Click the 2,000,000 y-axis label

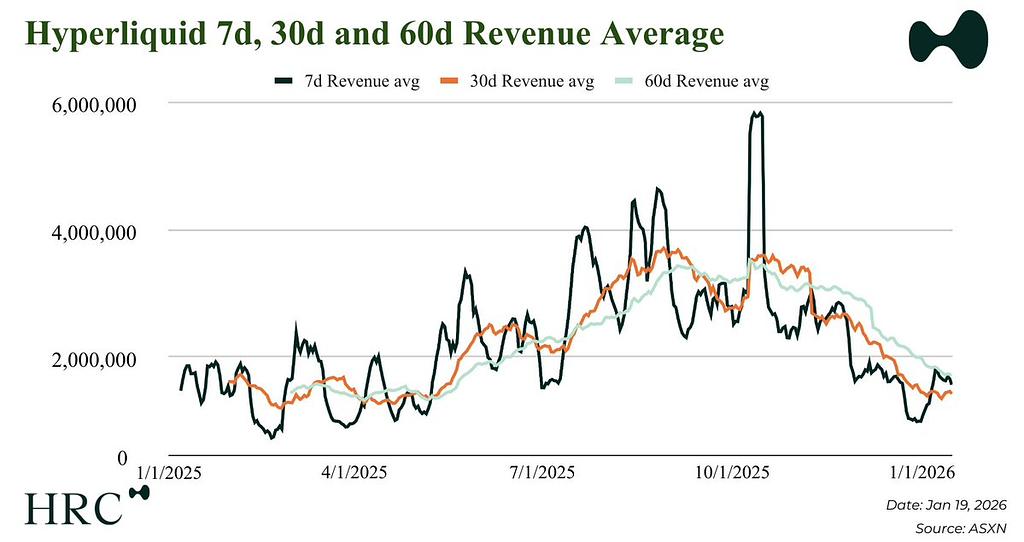click(86, 358)
